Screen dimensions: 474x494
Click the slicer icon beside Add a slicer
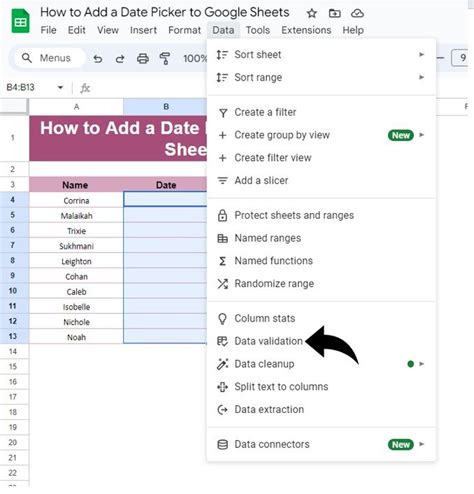222,180
